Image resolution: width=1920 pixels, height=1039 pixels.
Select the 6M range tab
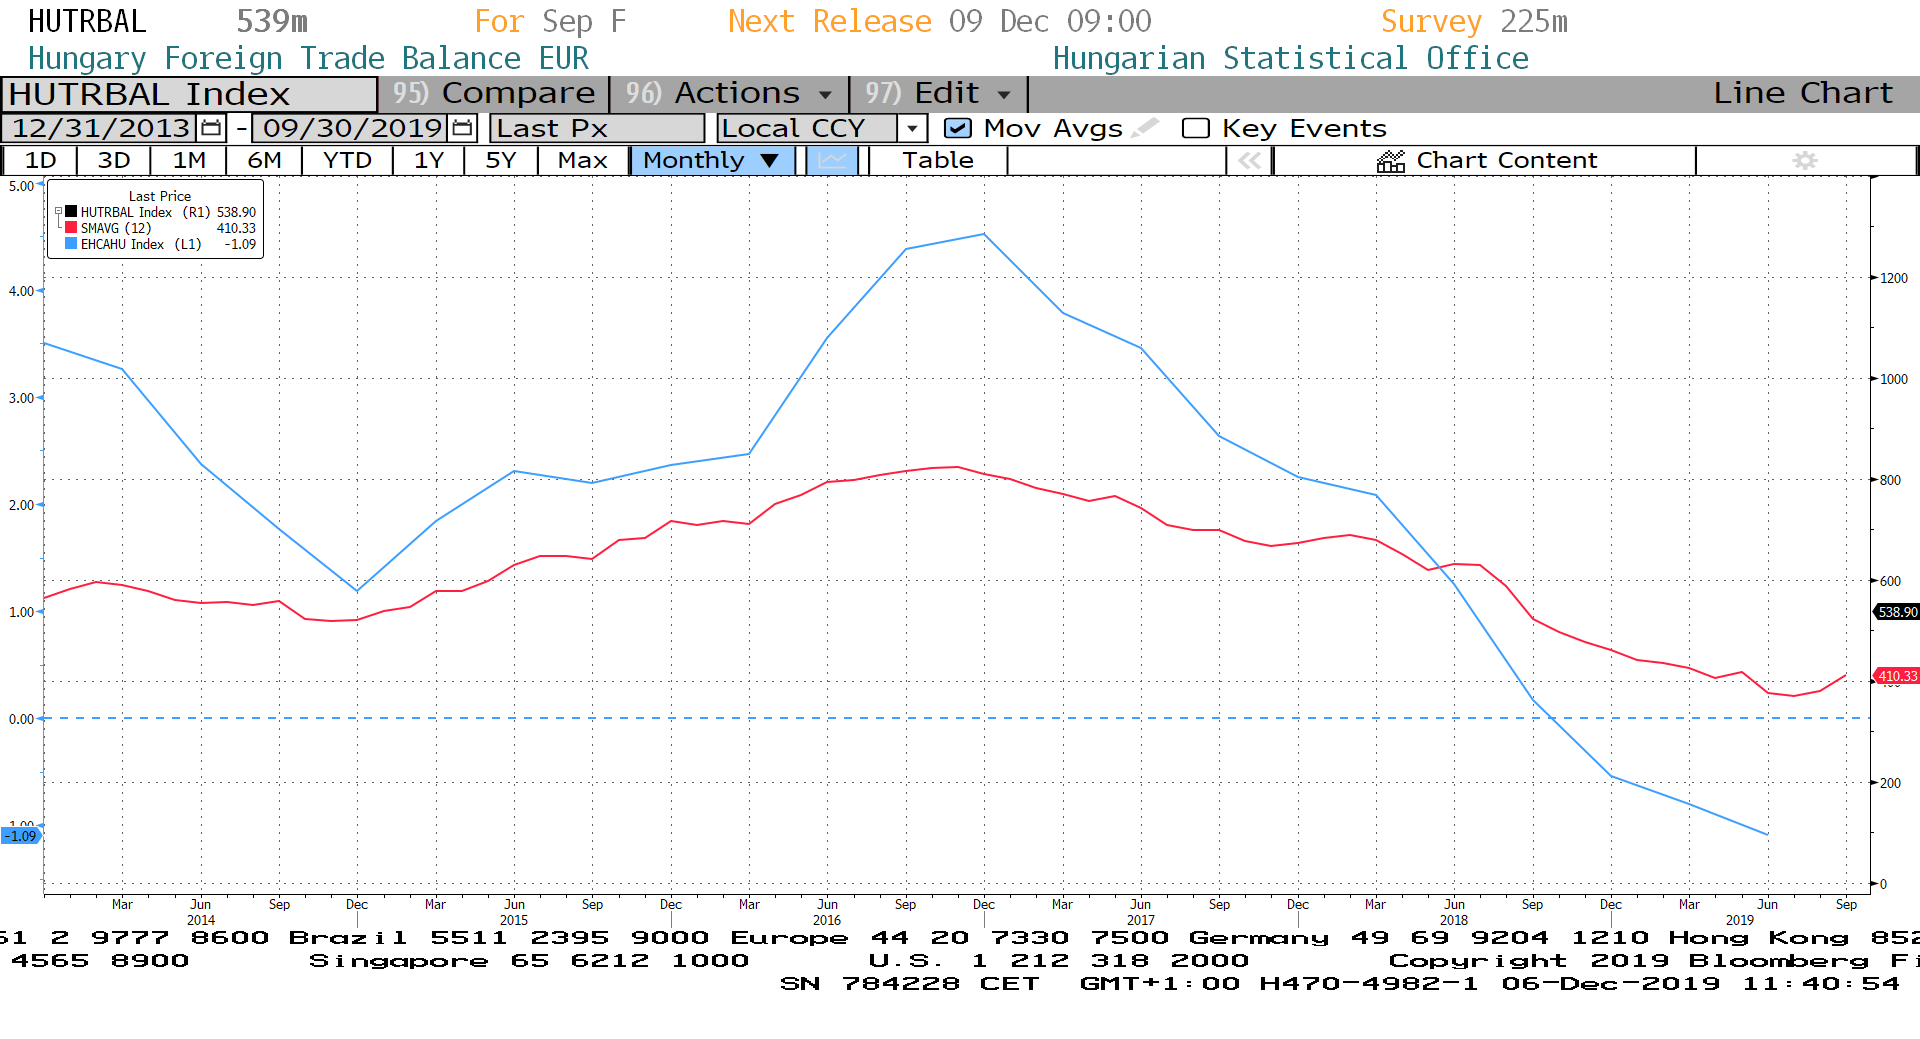pos(264,160)
